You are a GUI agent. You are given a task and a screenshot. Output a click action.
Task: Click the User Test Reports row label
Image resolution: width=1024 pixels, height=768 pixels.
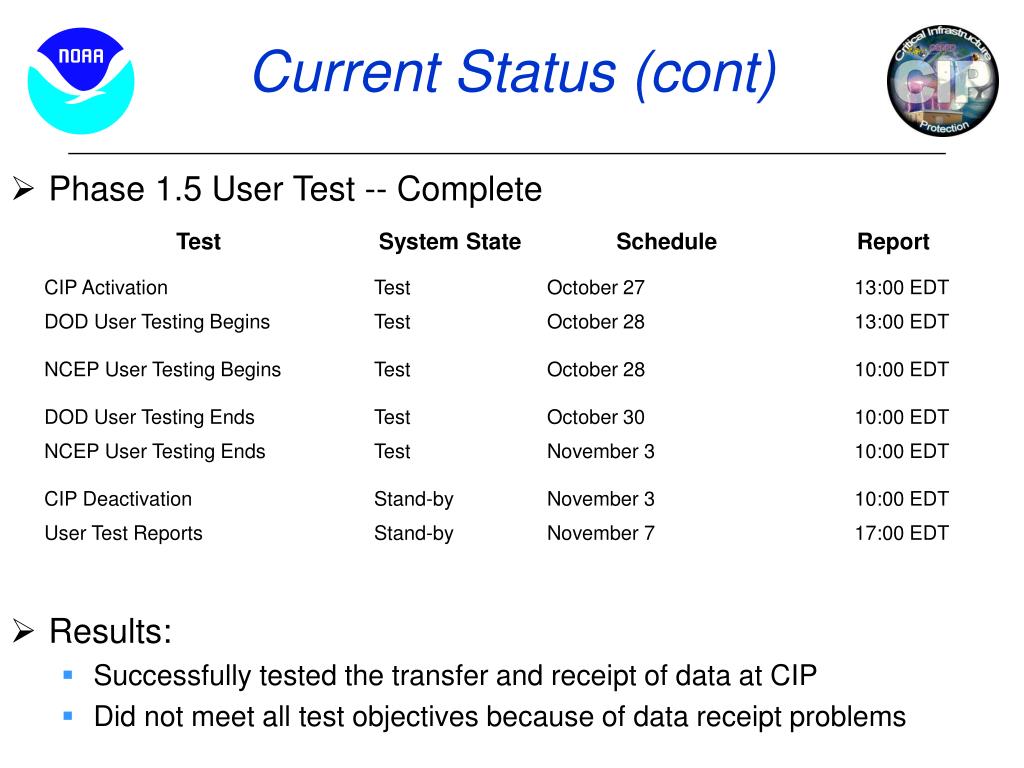click(x=123, y=533)
